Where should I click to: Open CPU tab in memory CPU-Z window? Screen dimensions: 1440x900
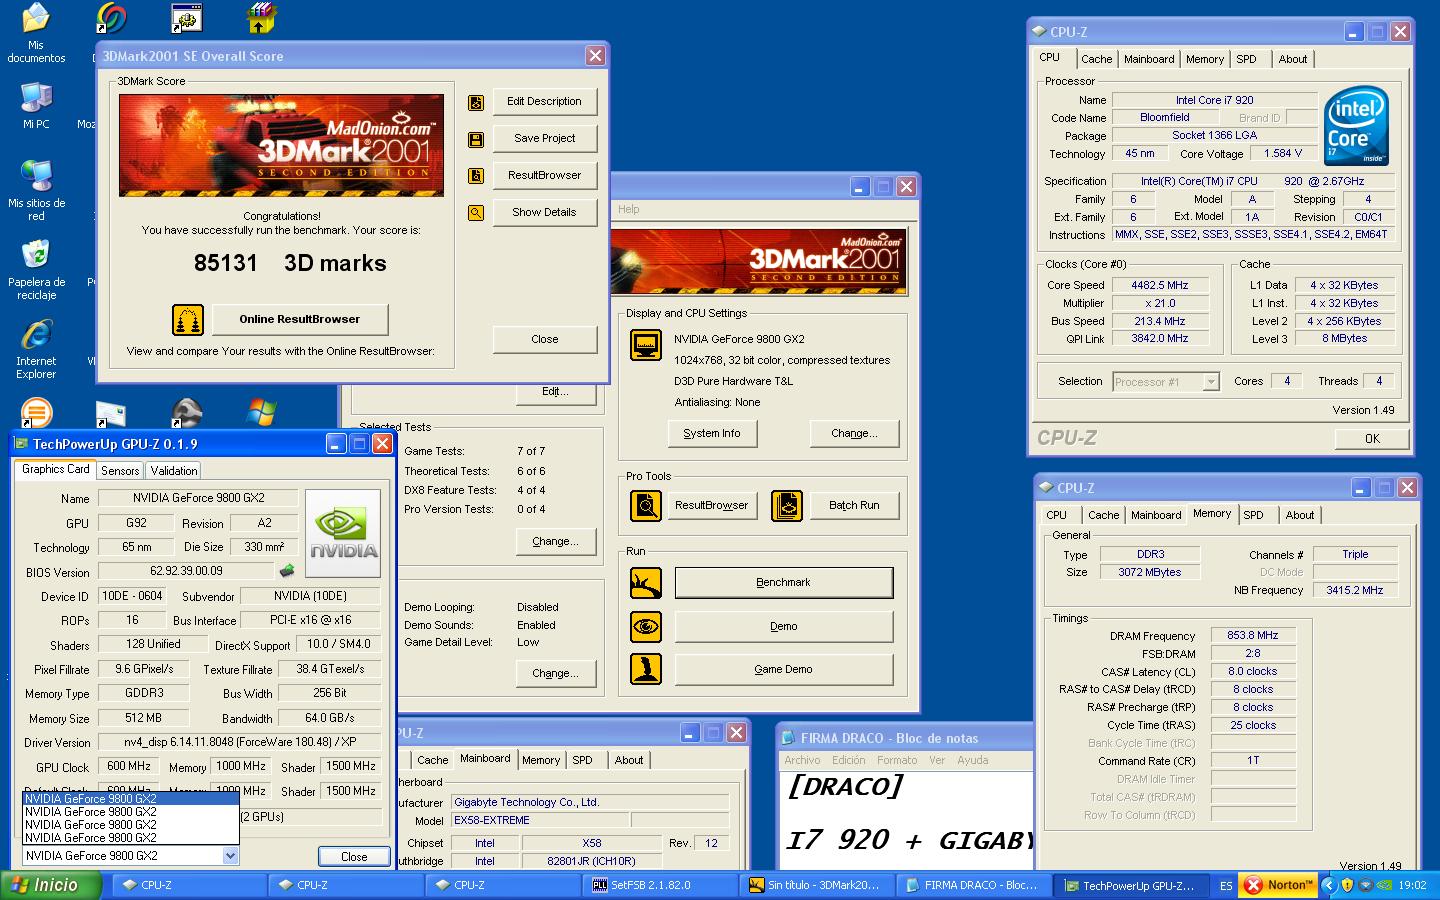[1056, 516]
